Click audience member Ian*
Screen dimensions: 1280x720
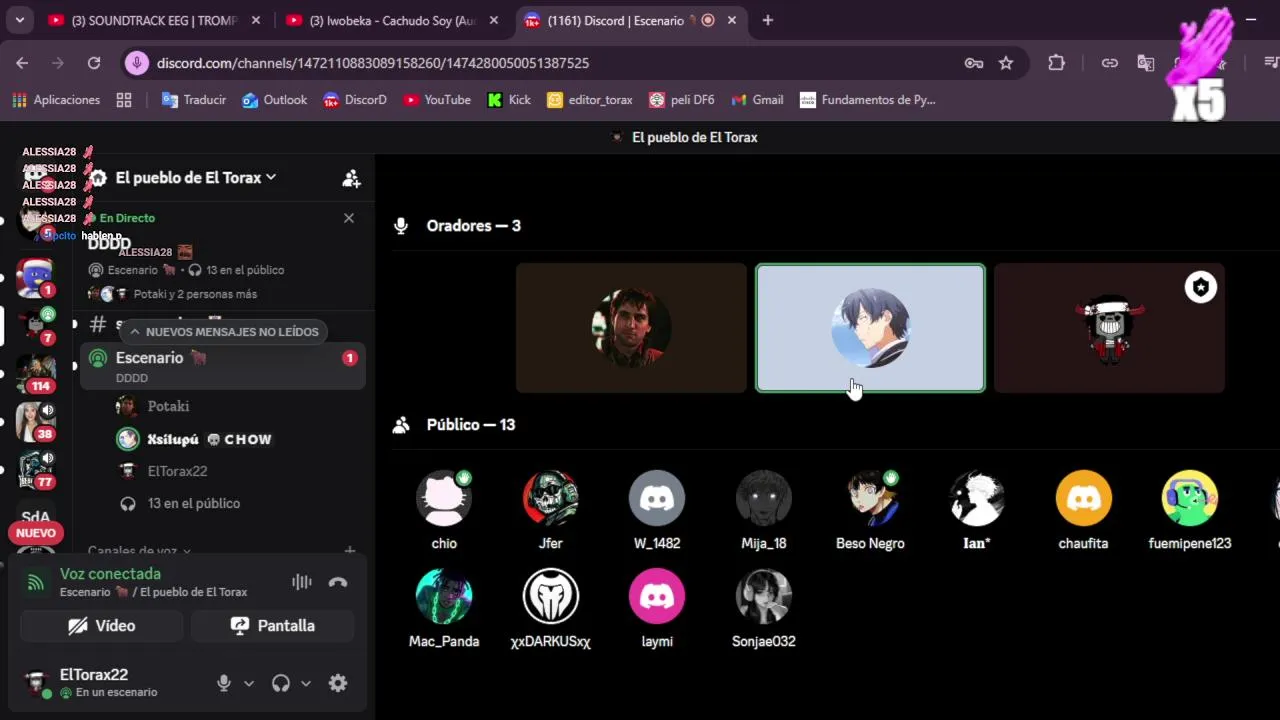[x=977, y=510]
